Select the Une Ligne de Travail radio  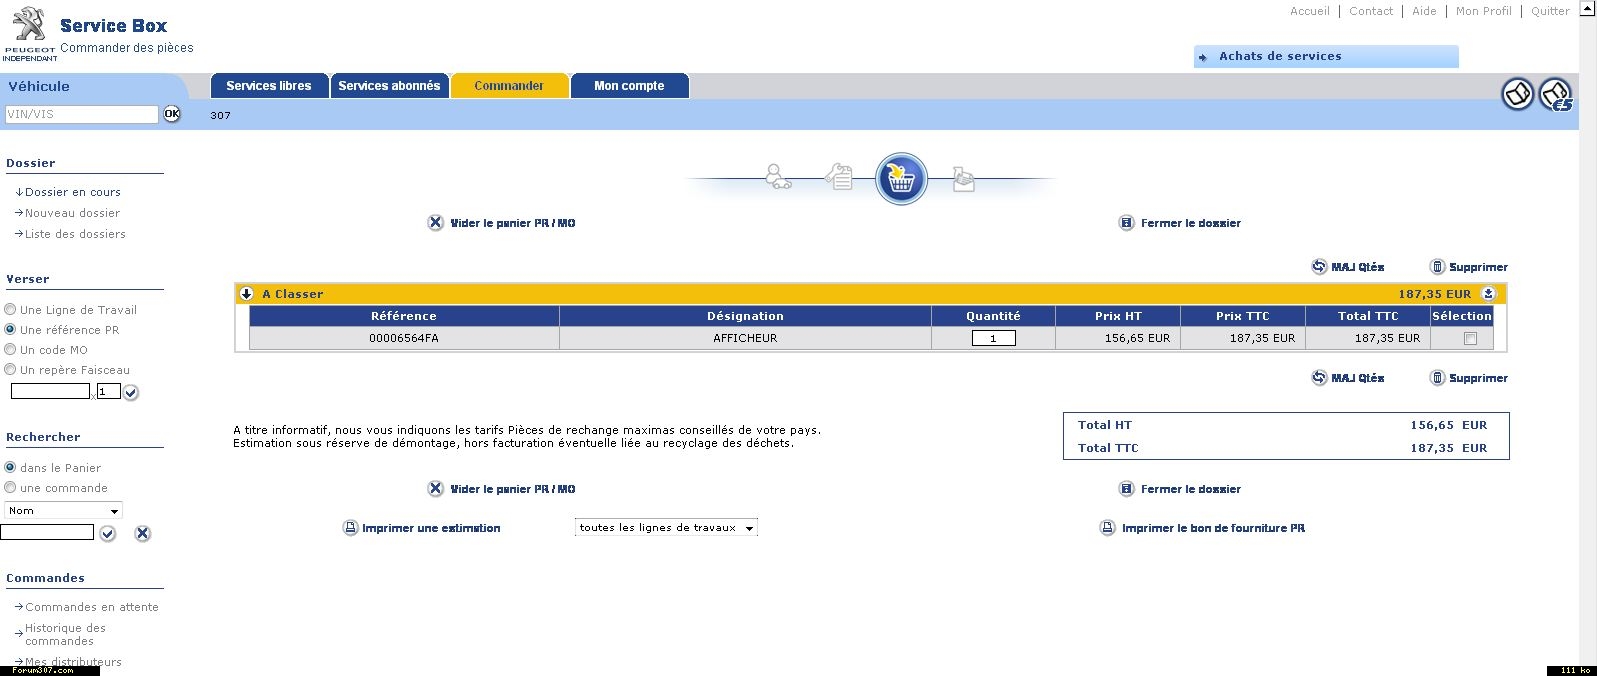point(11,310)
